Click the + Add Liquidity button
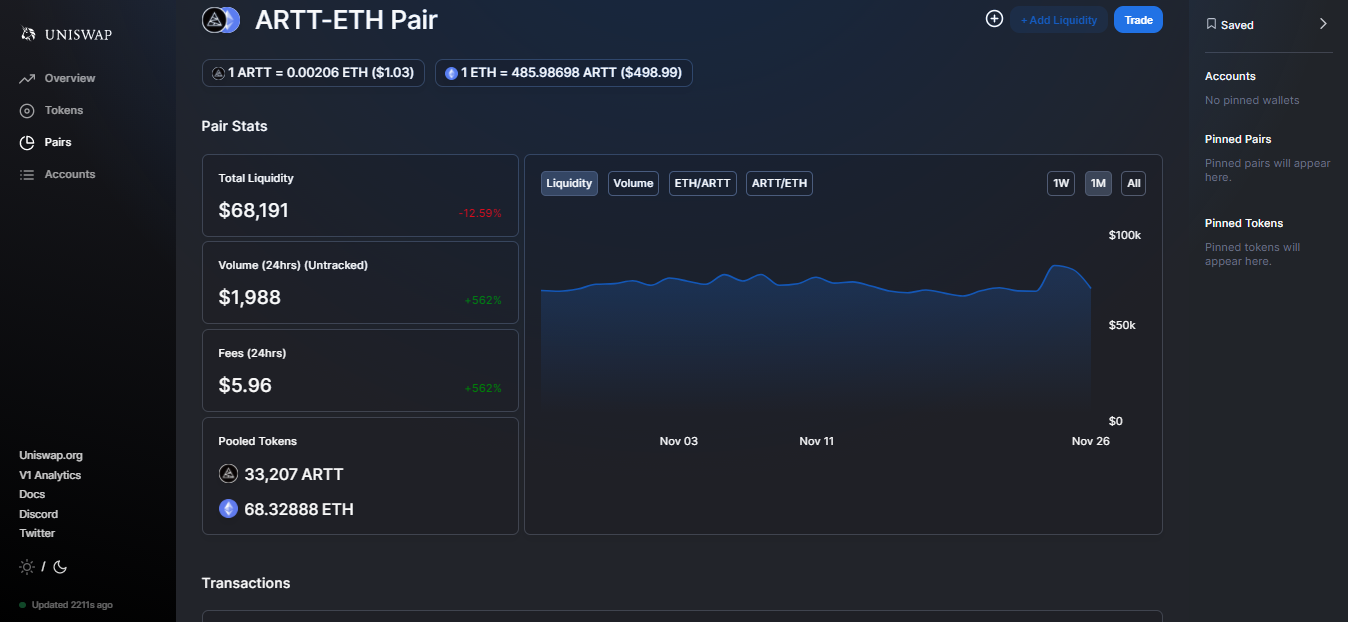The width and height of the screenshot is (1348, 622). (x=1059, y=20)
